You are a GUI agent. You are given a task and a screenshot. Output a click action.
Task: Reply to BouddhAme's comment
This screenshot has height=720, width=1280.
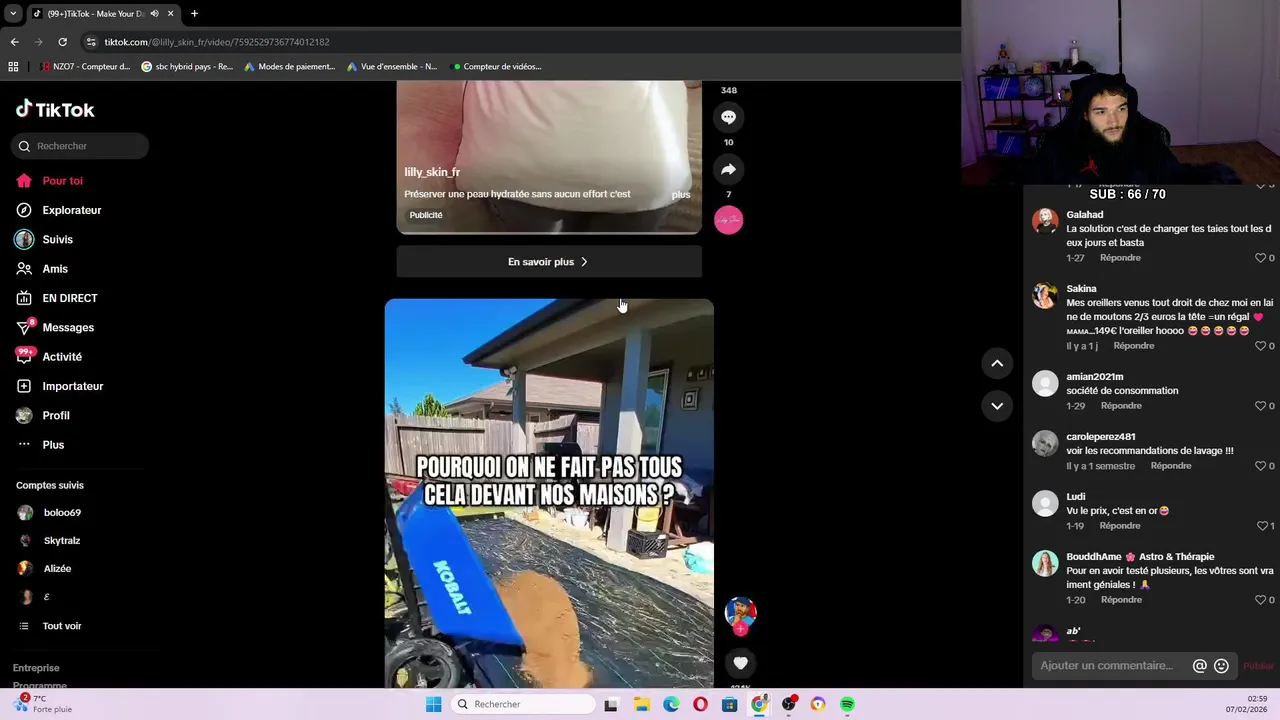coord(1121,600)
